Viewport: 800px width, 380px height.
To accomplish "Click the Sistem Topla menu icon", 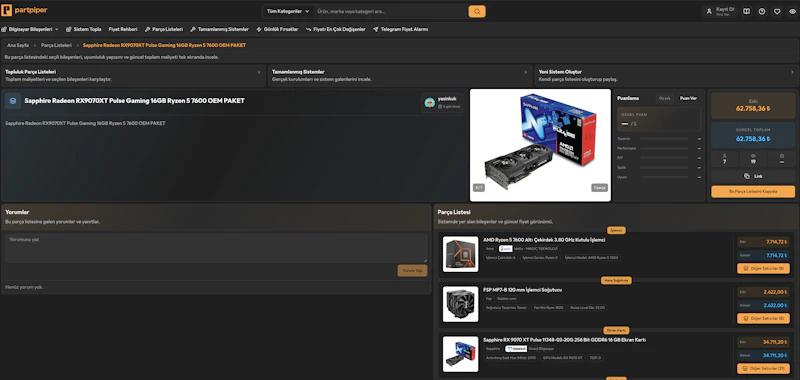I will tap(68, 30).
